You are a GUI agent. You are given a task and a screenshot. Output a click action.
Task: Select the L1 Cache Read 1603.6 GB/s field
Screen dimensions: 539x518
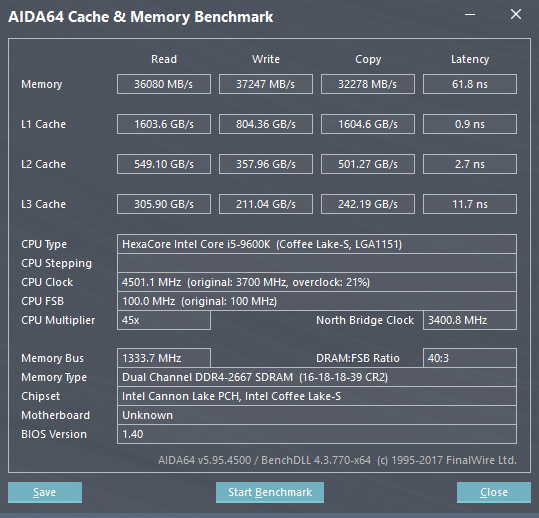[164, 124]
